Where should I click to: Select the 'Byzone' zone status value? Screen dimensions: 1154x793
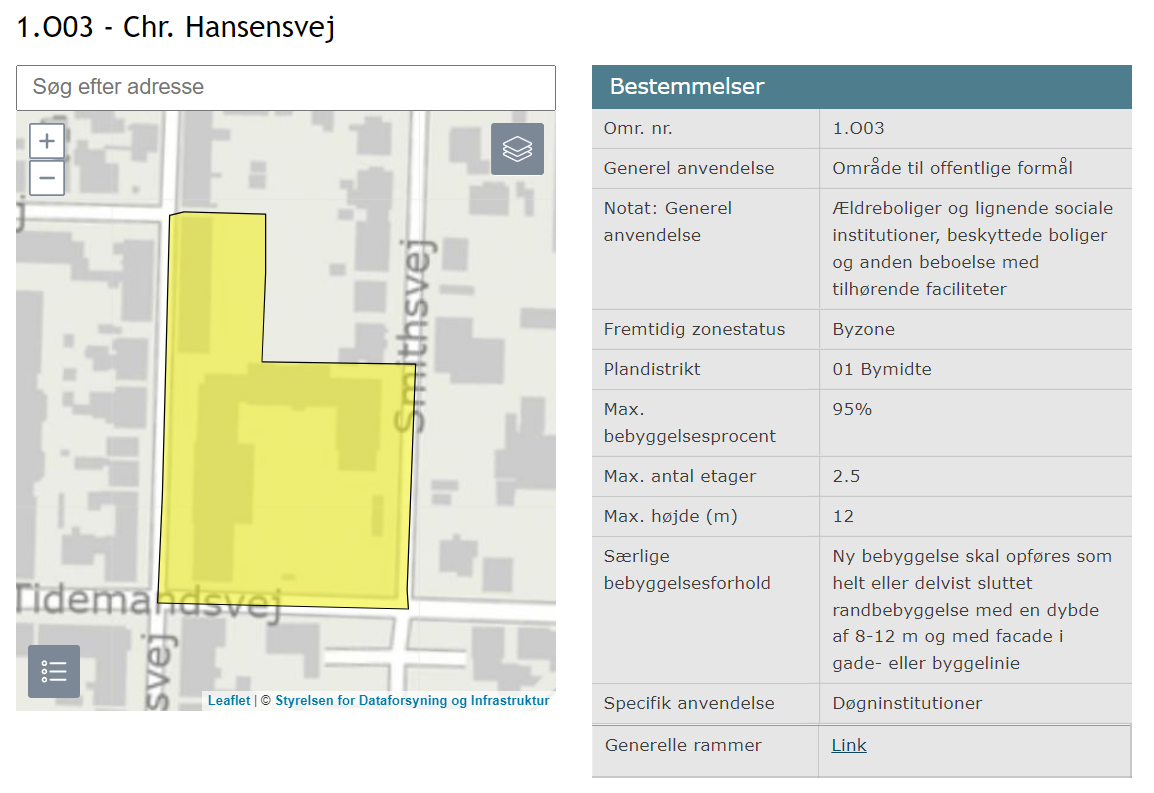(x=863, y=329)
